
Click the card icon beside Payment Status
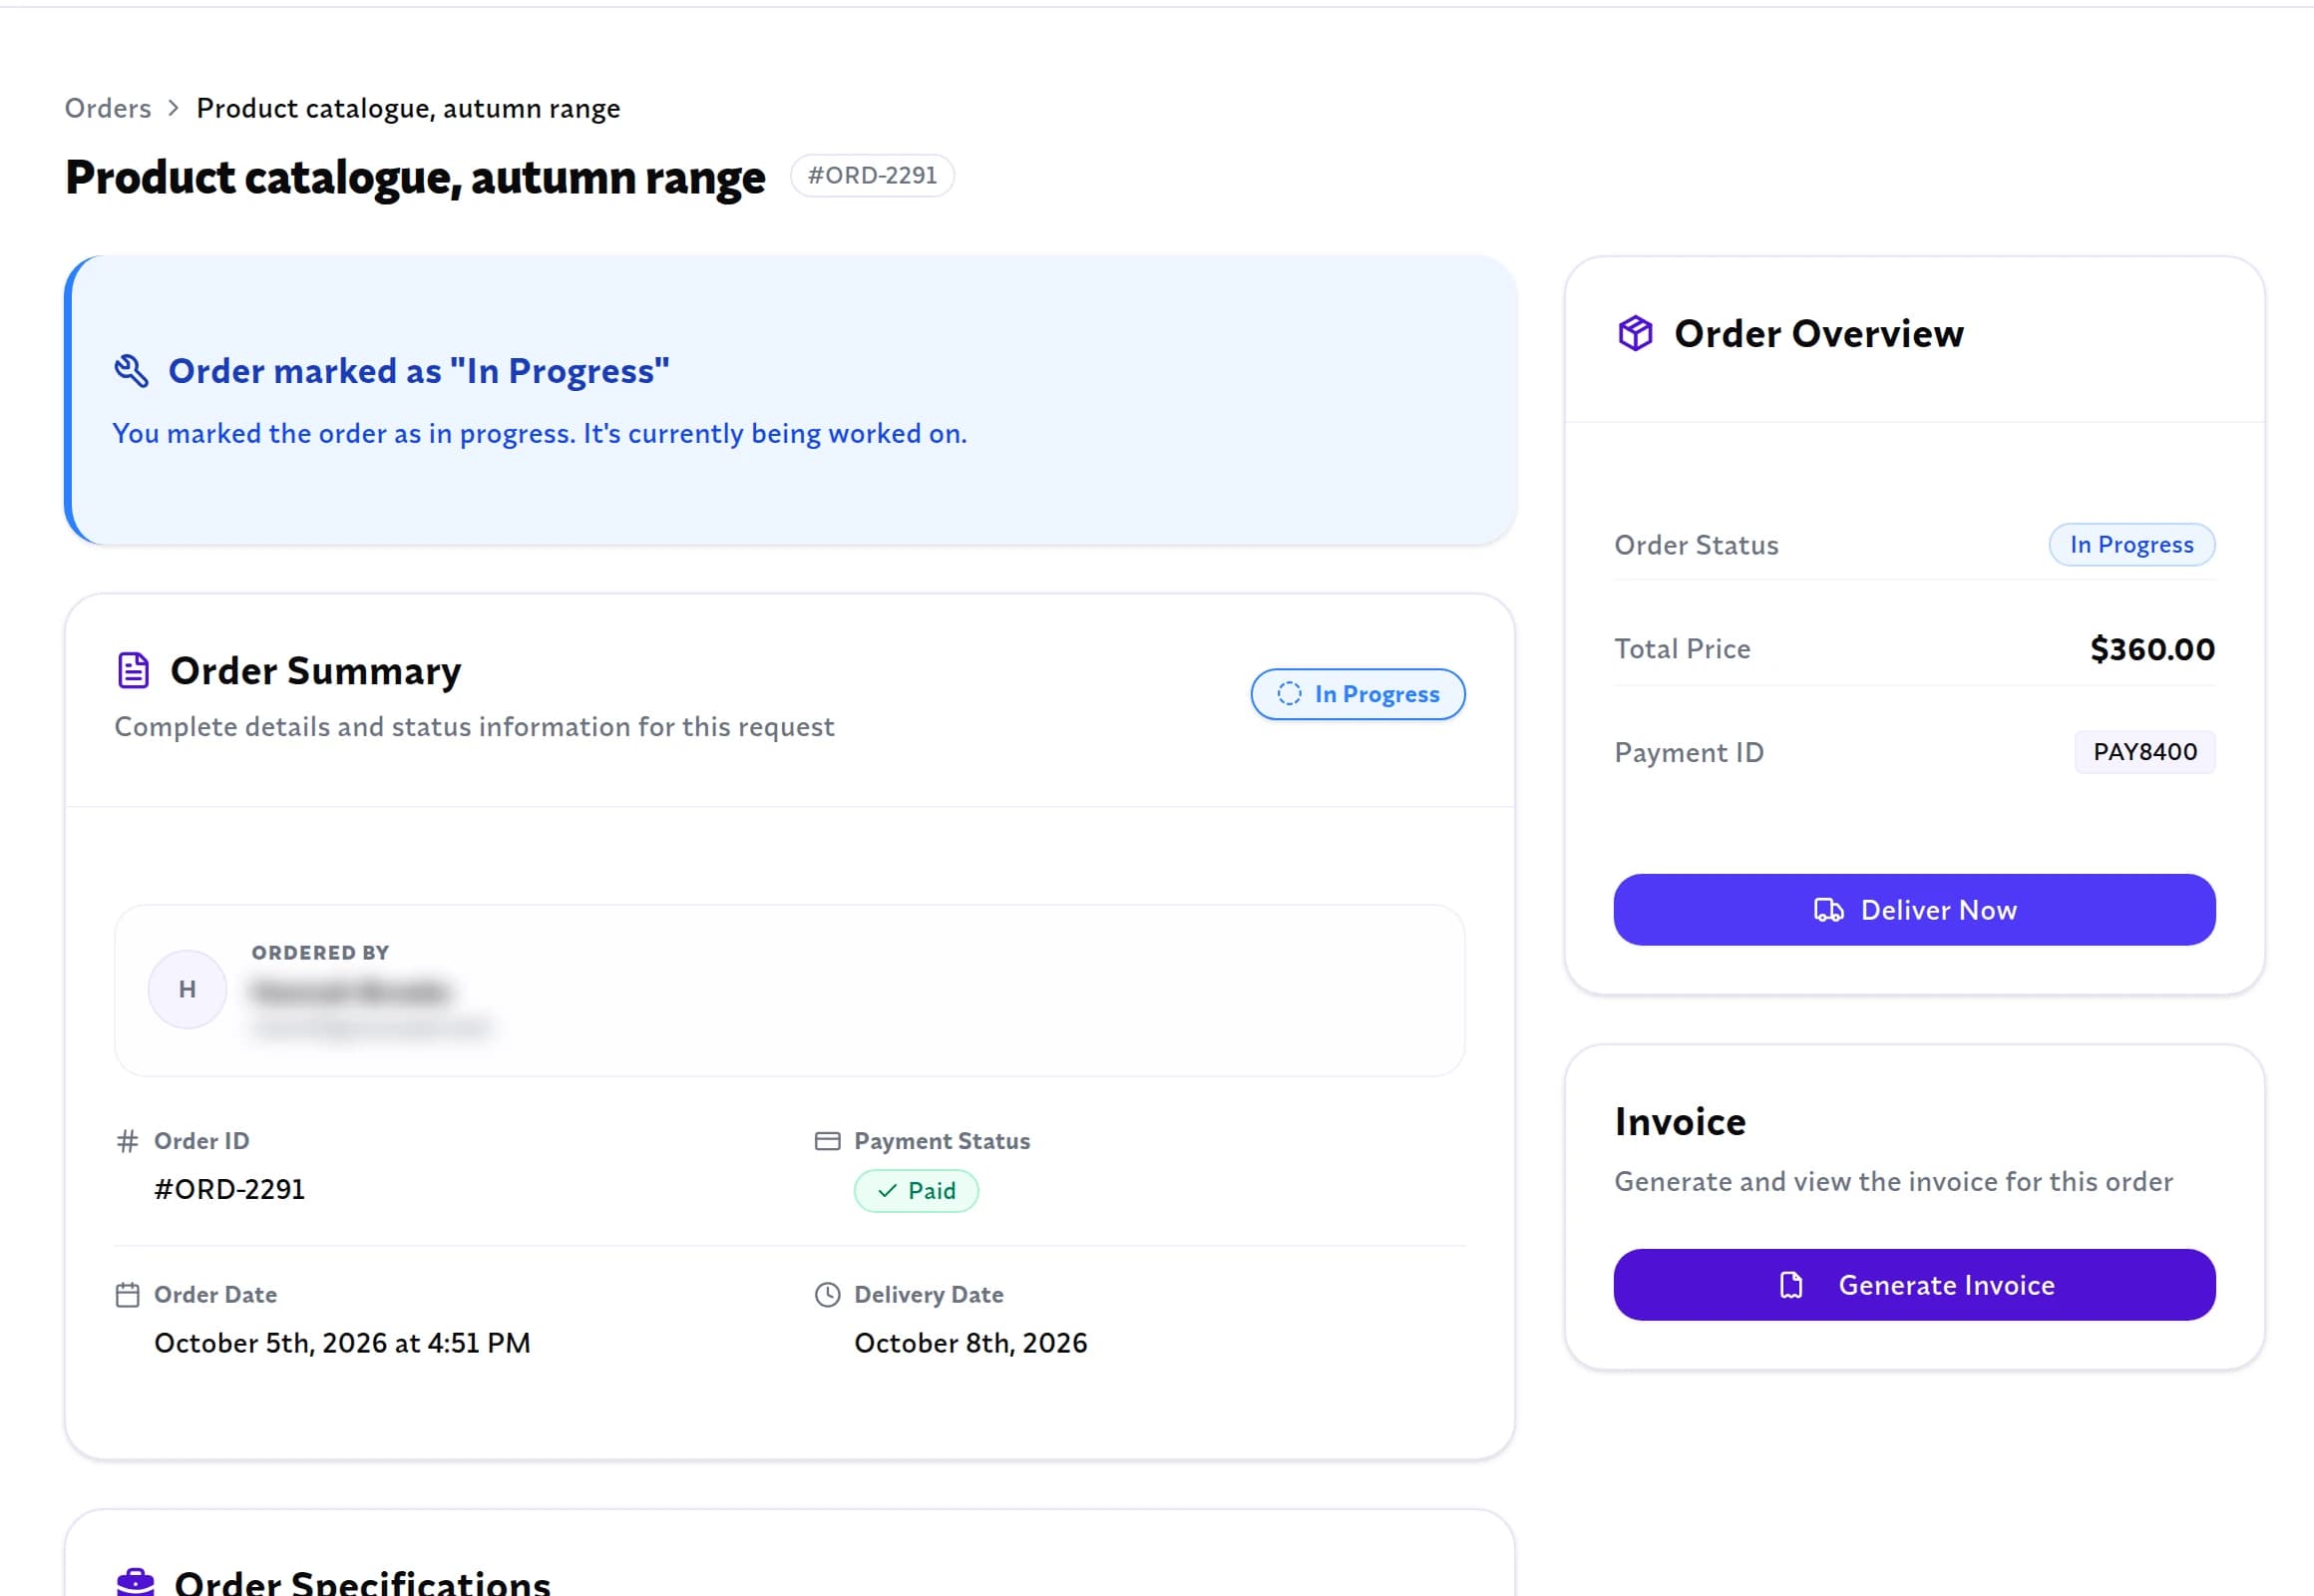click(827, 1141)
